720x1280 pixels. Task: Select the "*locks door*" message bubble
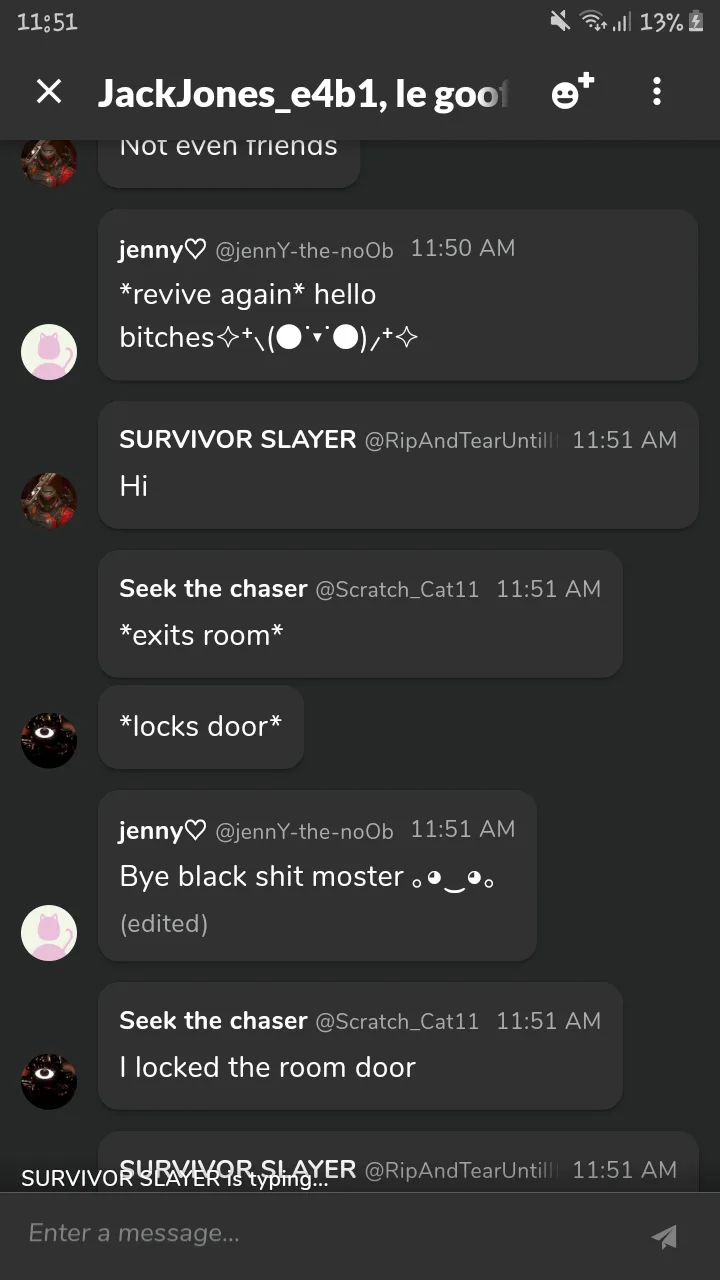coord(201,727)
